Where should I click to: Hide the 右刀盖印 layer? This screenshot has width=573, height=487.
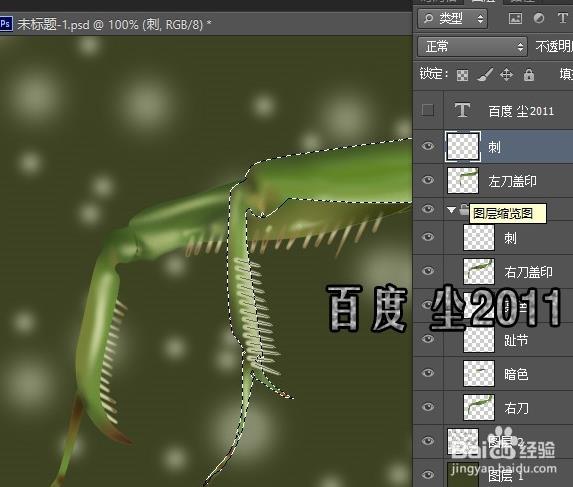point(428,271)
